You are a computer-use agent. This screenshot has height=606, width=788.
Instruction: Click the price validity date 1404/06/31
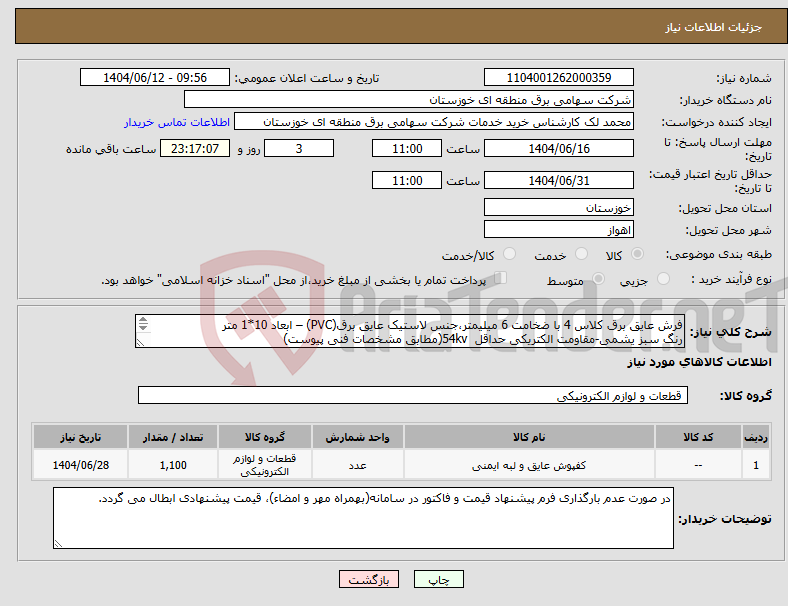click(558, 180)
